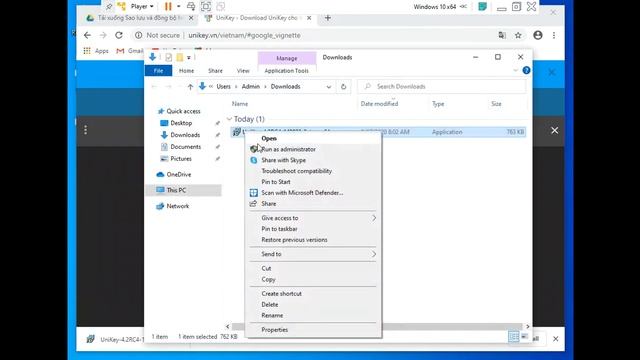
Task: Open the Apps bookmarks shortcut
Action: coord(96,51)
